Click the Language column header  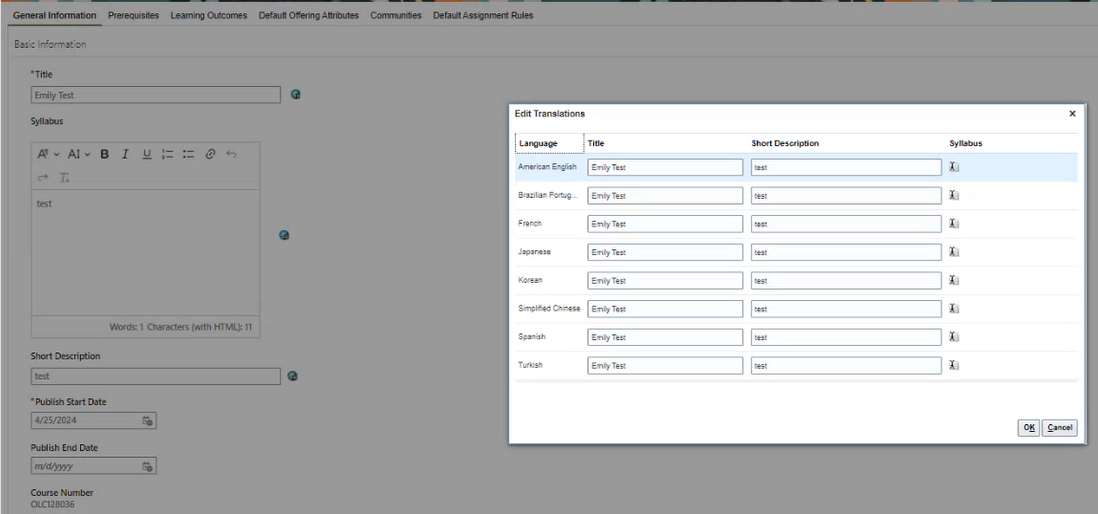549,143
